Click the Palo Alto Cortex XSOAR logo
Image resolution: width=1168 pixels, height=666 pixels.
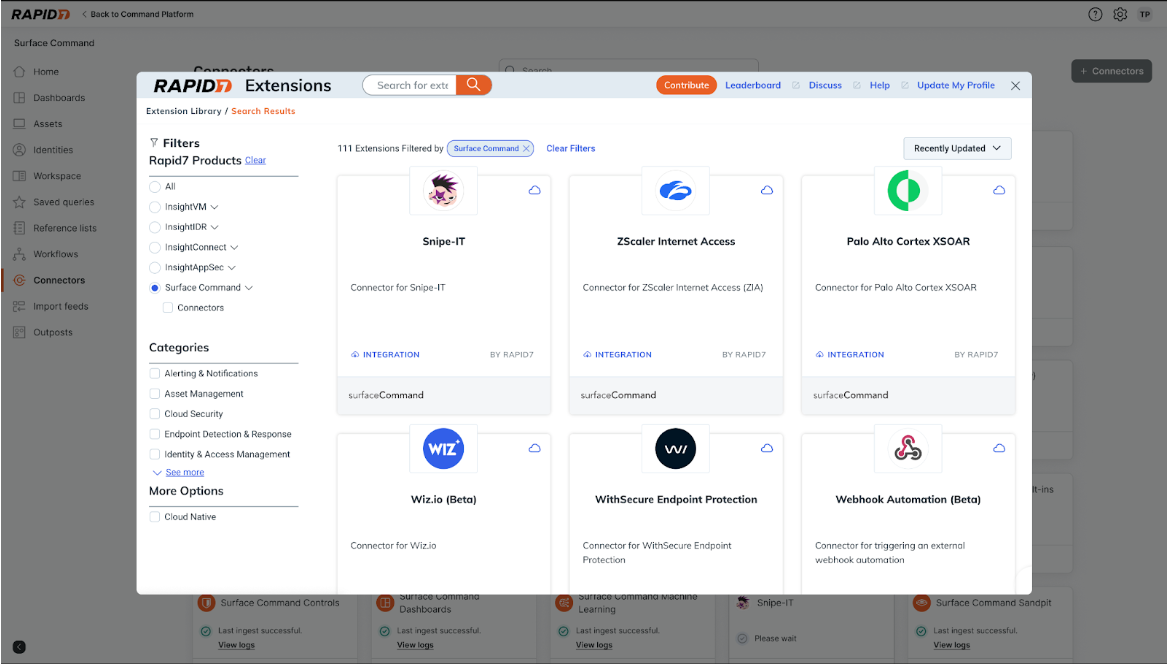[907, 190]
